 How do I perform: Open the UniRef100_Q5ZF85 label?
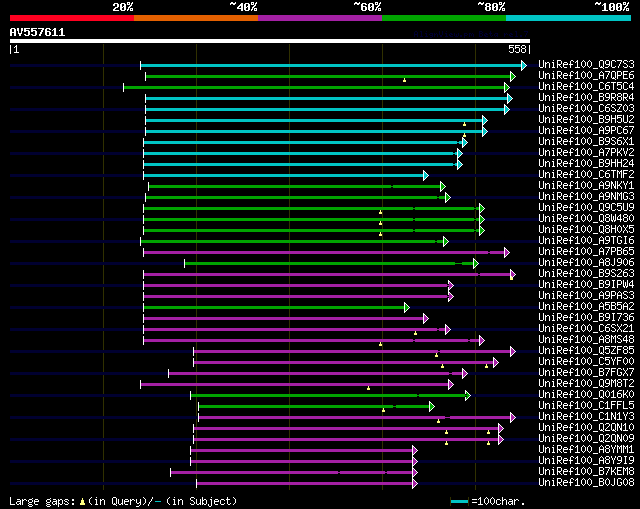point(586,351)
